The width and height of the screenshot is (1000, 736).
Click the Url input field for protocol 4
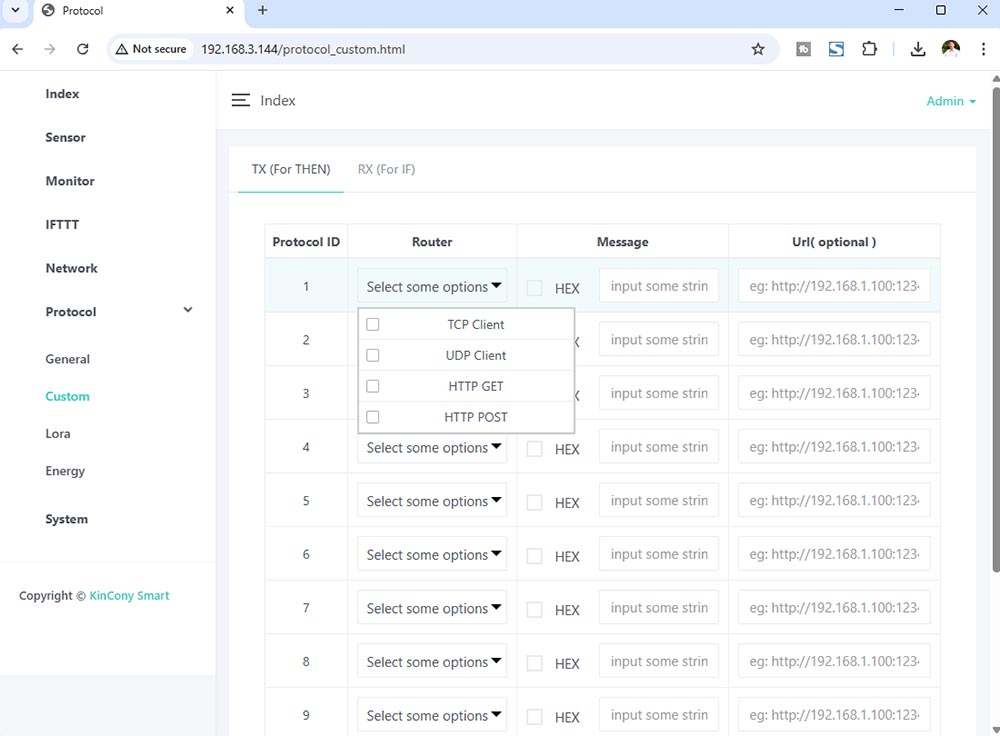tap(834, 447)
